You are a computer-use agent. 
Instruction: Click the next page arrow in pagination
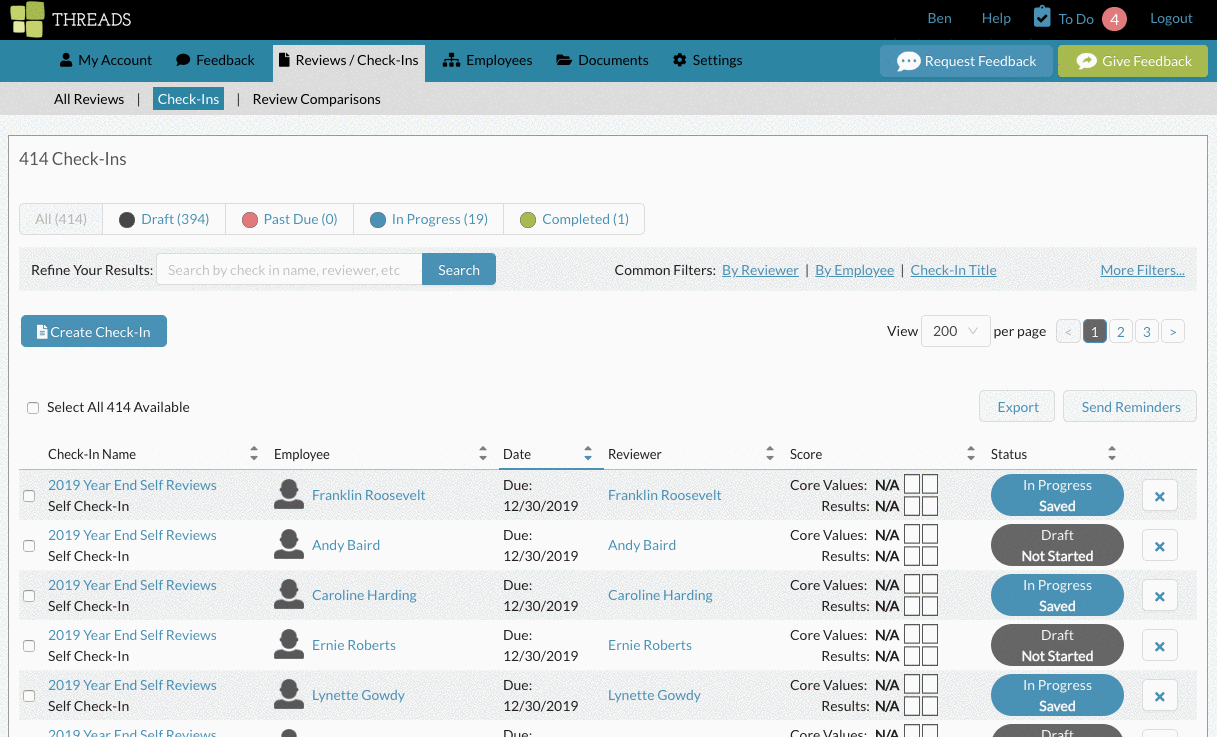1172,332
